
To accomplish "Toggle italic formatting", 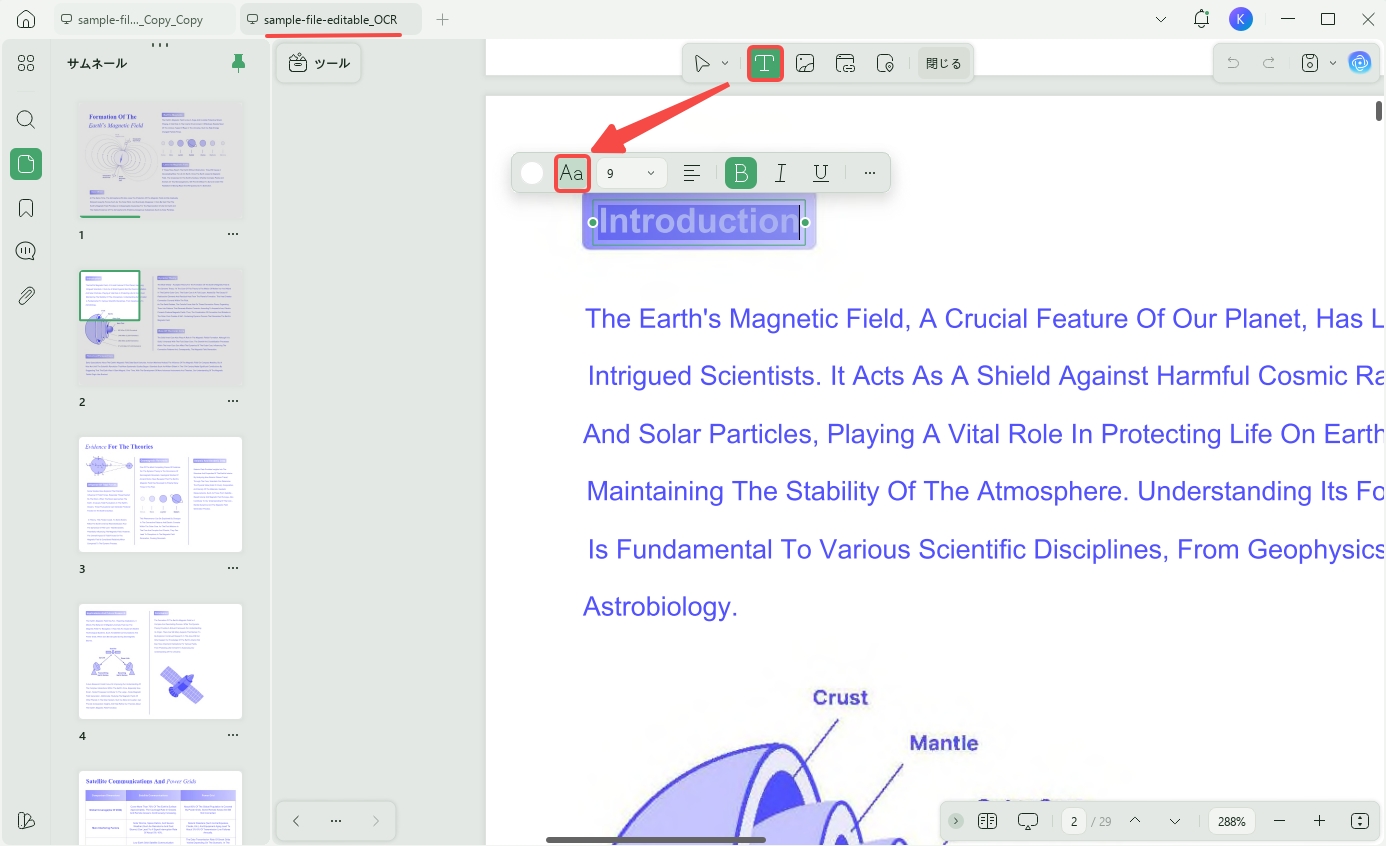I will (781, 173).
